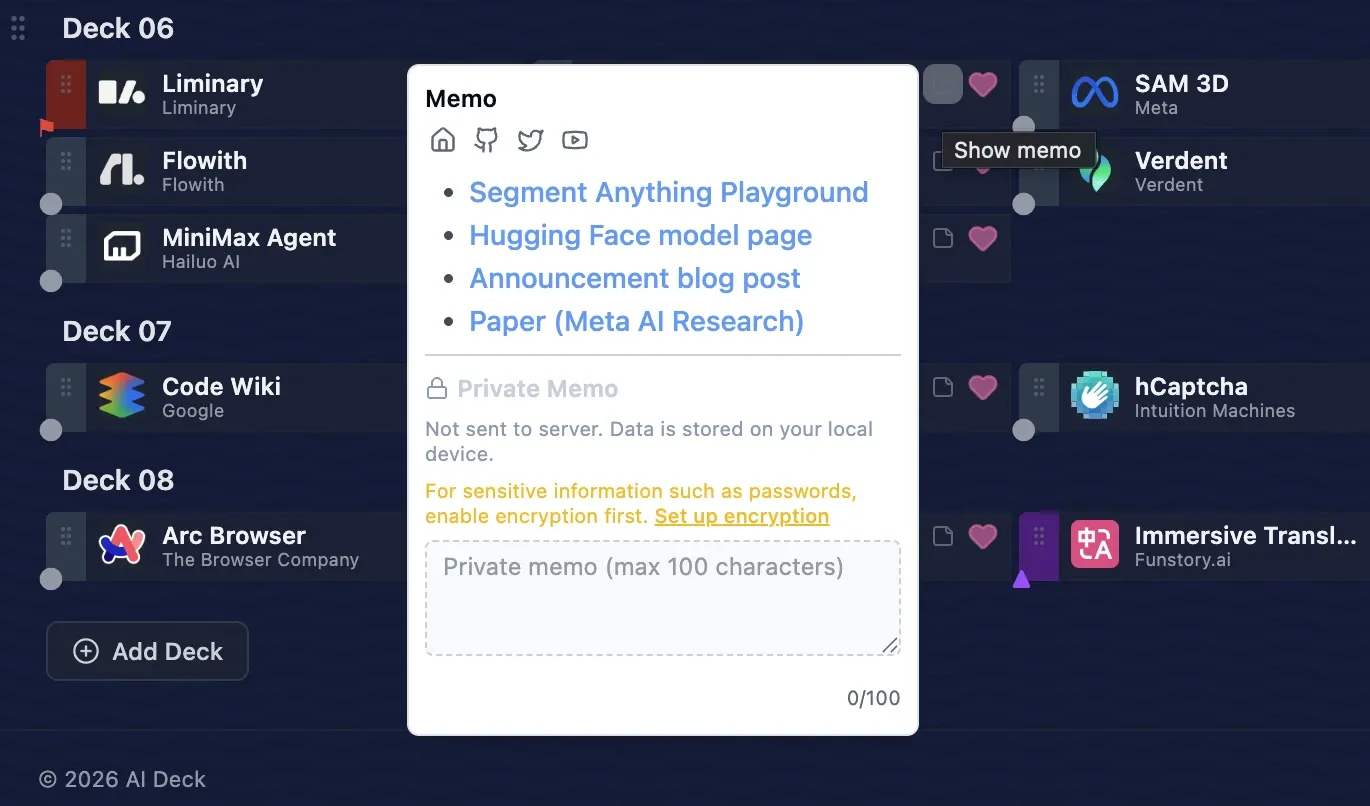Click the red flag marker on Liminary
1370x806 pixels.
47,127
